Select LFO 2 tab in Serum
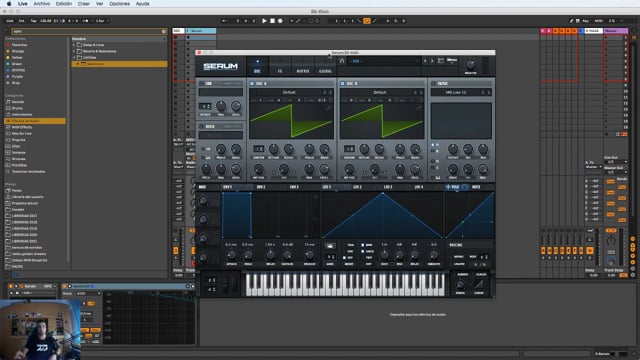This screenshot has height=360, width=640. pyautogui.click(x=357, y=187)
